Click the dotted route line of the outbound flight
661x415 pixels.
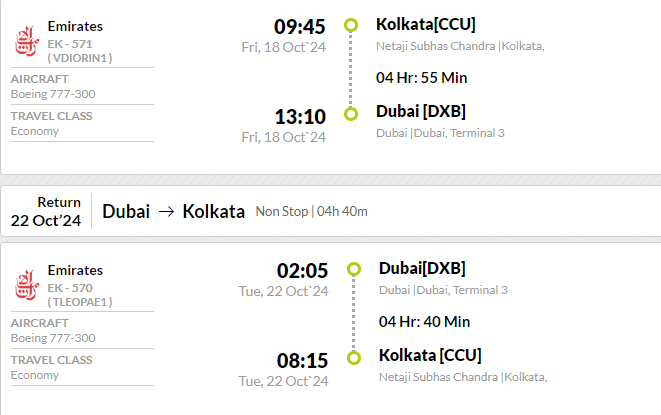(x=351, y=70)
